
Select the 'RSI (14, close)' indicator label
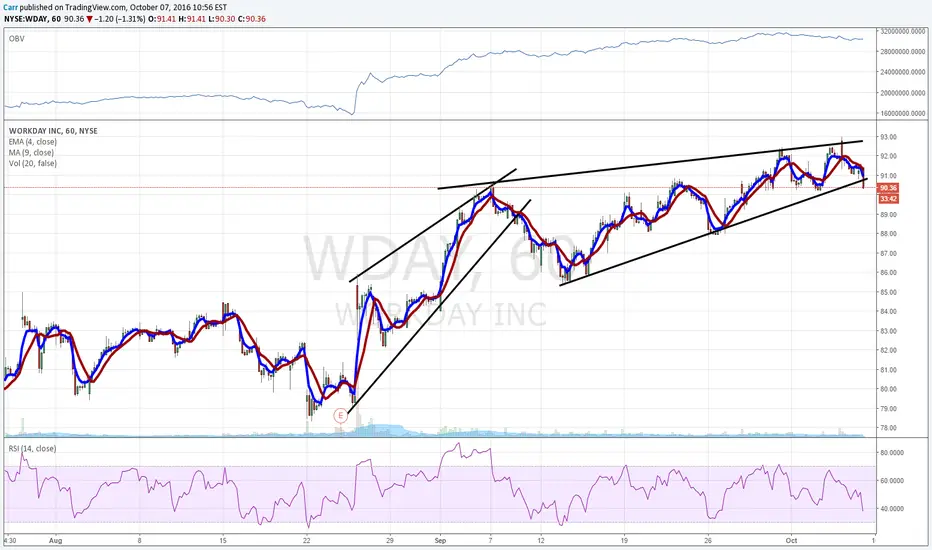pos(33,448)
